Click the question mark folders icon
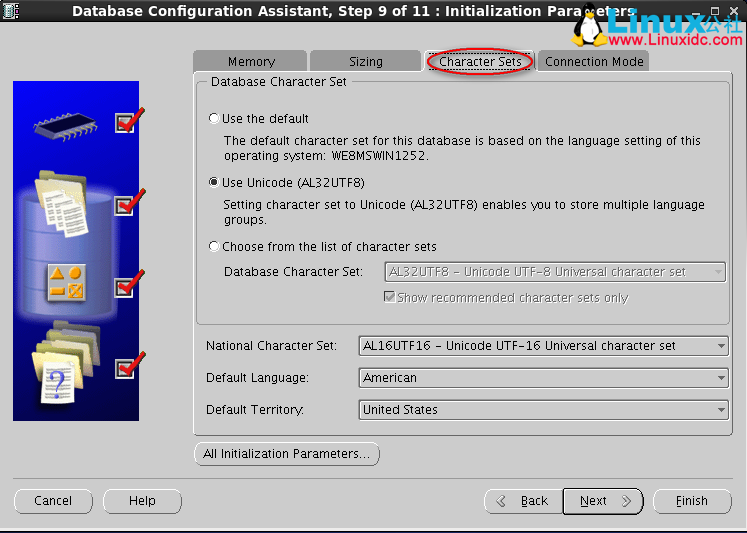Screen dimensions: 747x533 pyautogui.click(x=66, y=362)
